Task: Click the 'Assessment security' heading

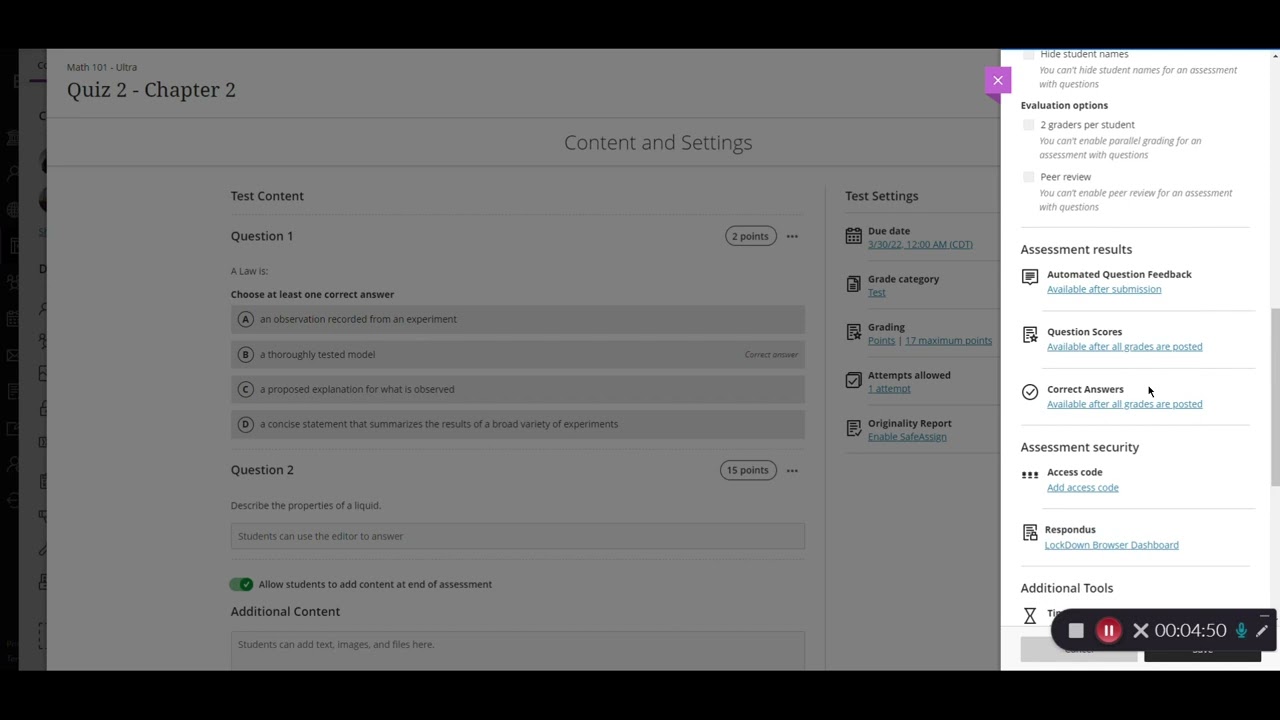Action: coord(1079,447)
